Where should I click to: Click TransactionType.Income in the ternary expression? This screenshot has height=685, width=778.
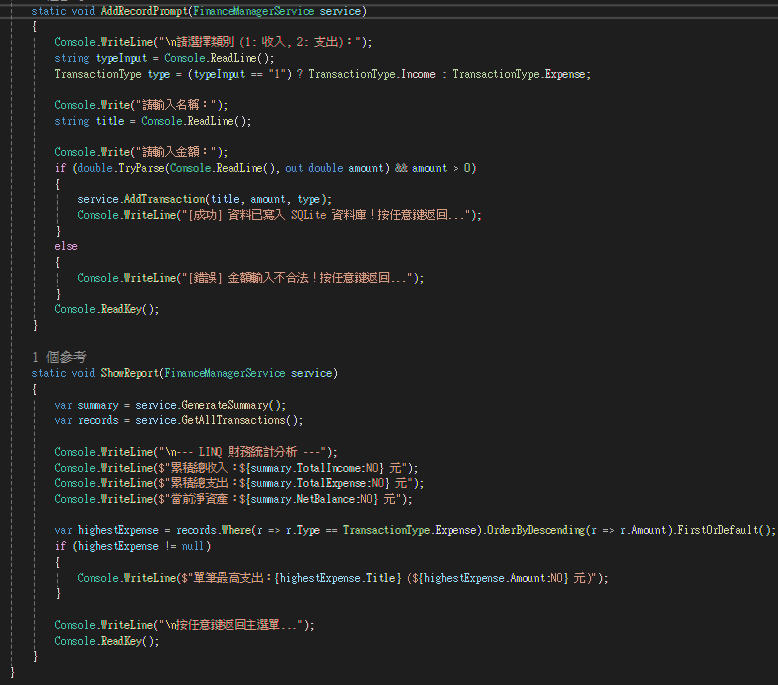[372, 74]
